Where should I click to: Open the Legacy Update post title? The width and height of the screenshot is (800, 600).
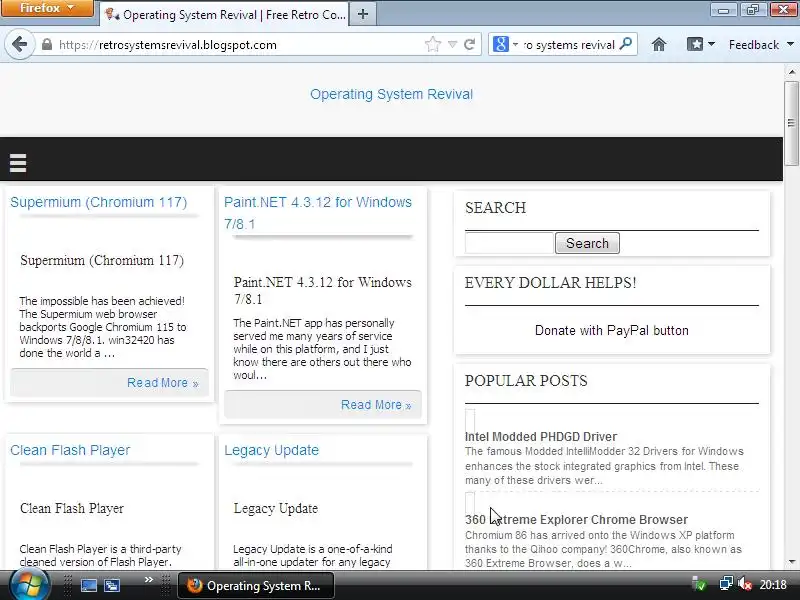[271, 450]
